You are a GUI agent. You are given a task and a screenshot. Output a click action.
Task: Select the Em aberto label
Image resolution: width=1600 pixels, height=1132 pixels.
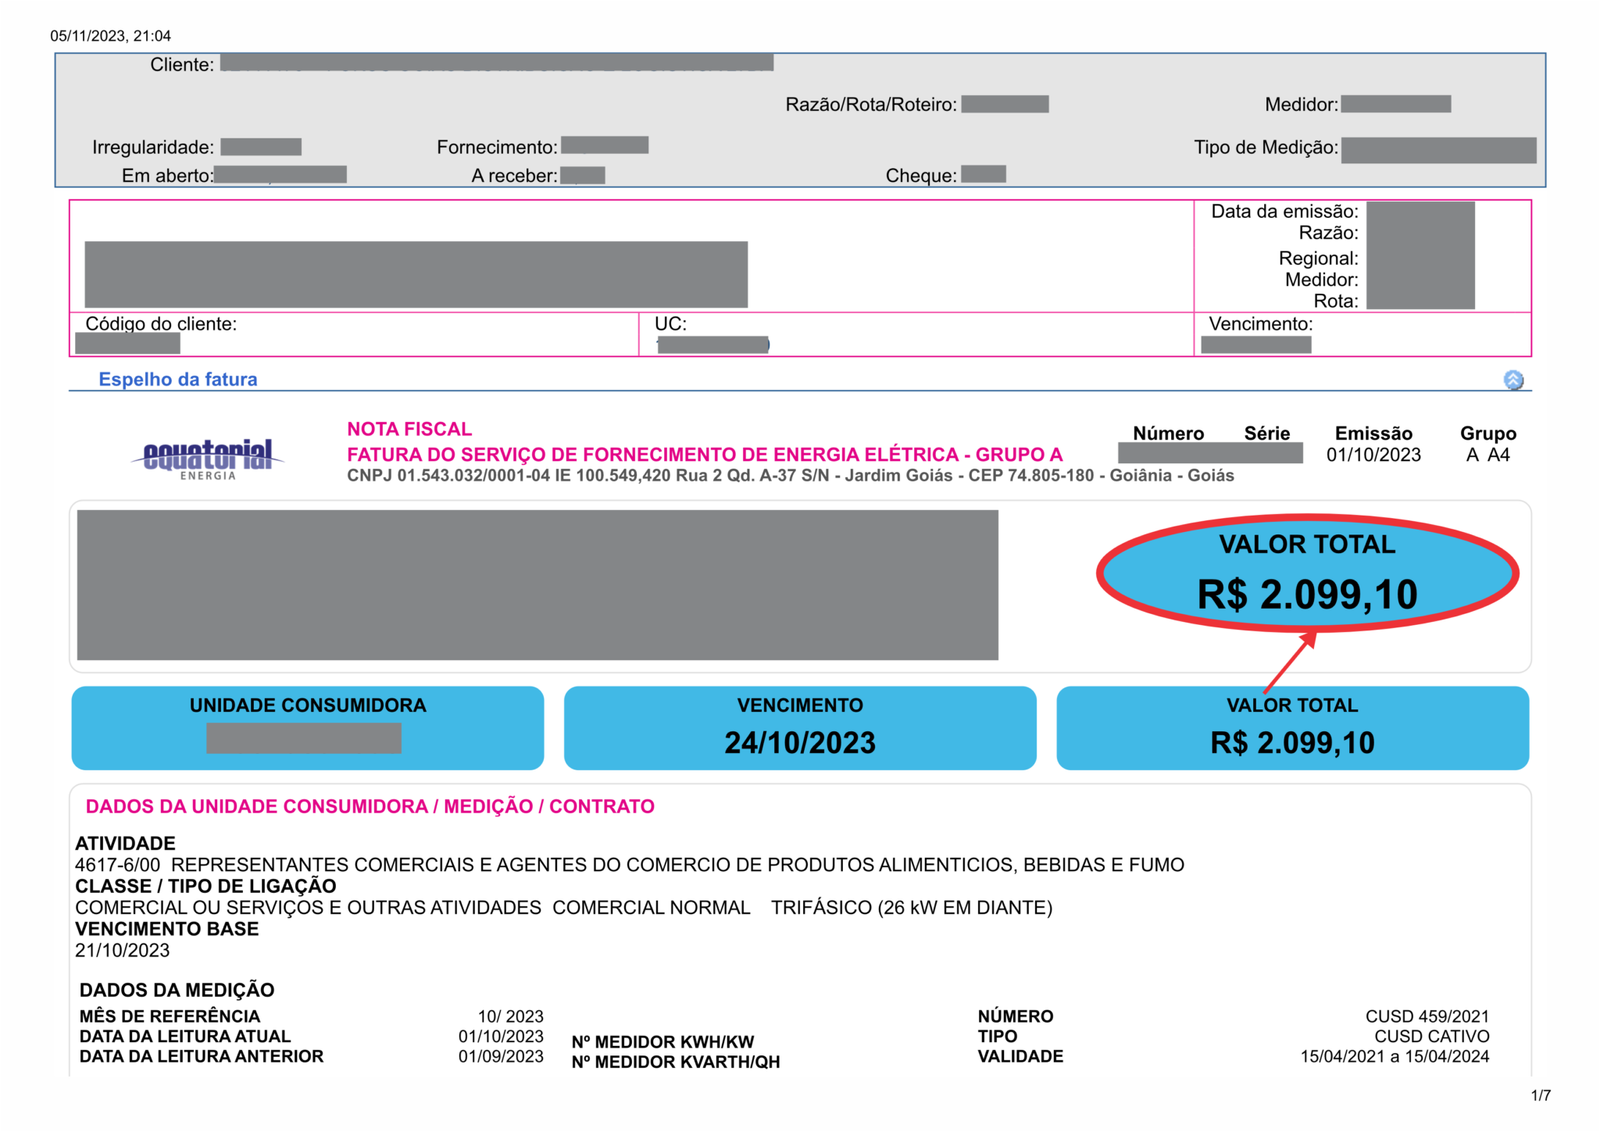click(x=168, y=176)
